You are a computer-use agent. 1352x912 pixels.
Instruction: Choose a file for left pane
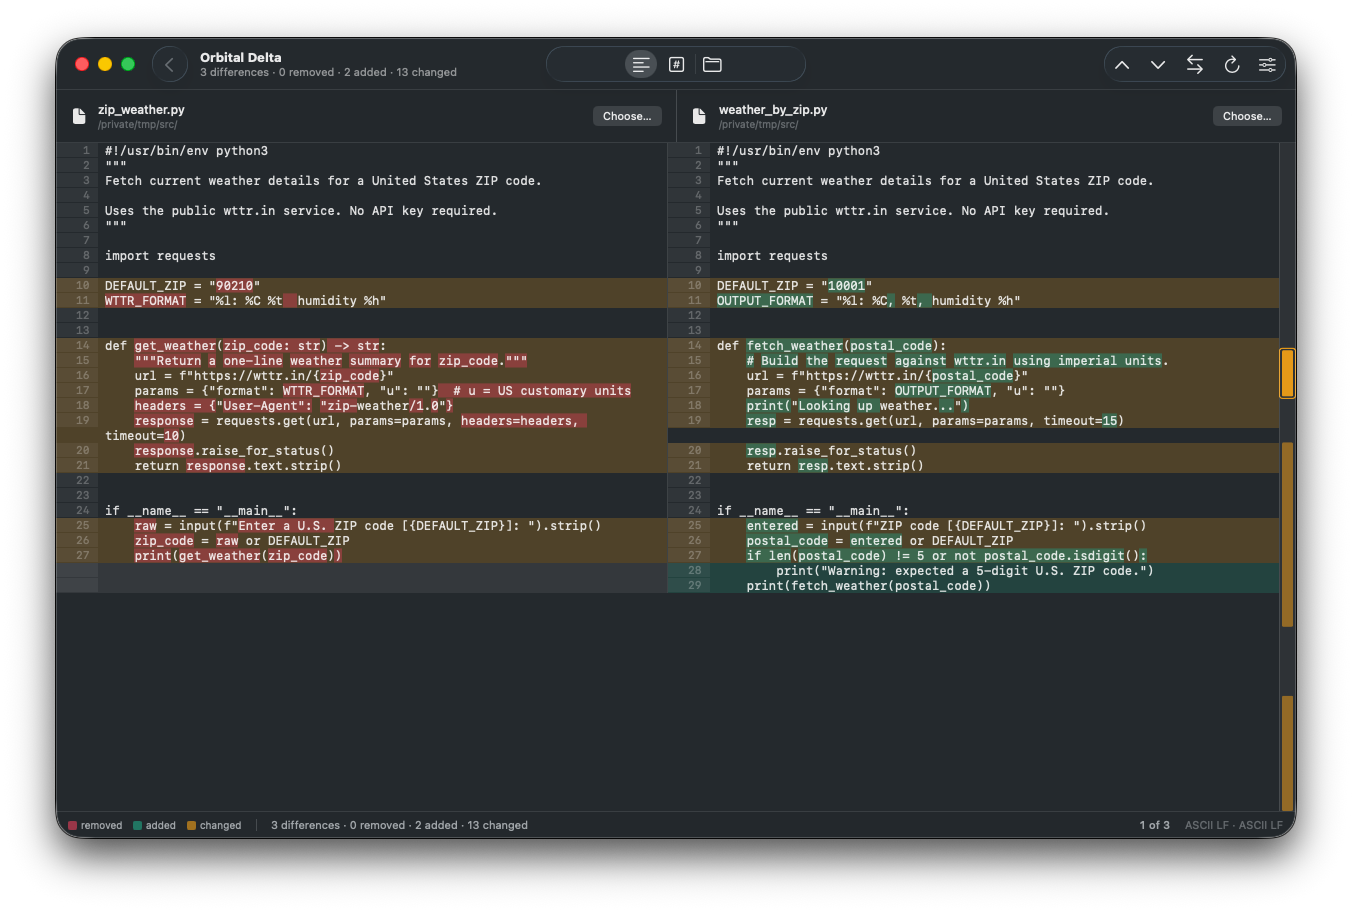click(x=627, y=116)
